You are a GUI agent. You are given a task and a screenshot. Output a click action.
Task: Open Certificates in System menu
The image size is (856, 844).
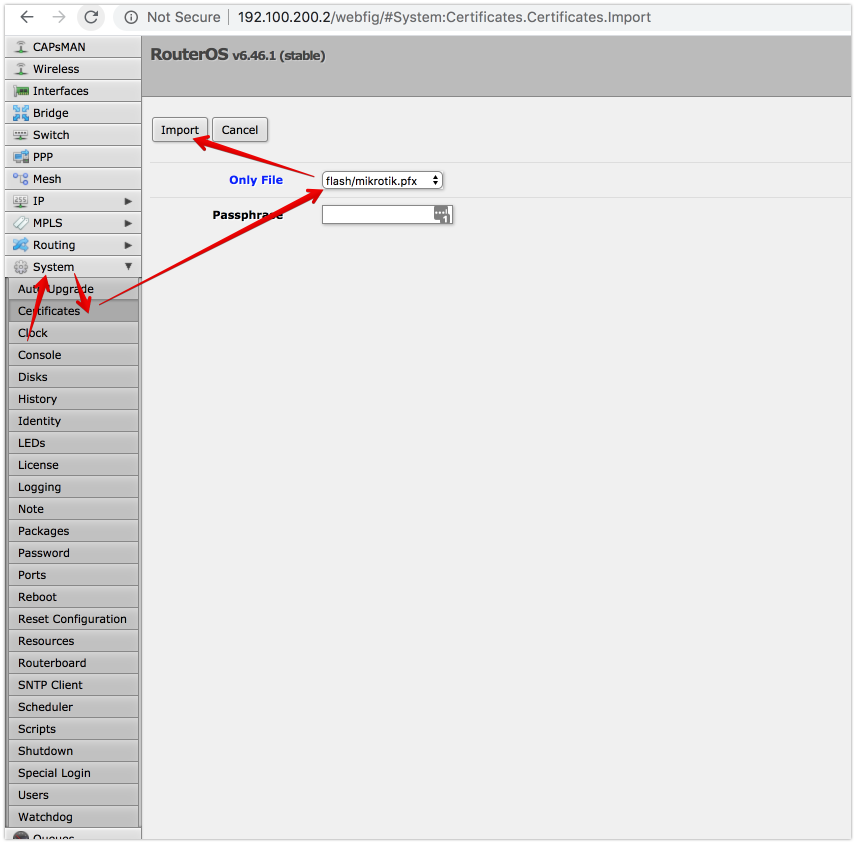click(x=49, y=311)
